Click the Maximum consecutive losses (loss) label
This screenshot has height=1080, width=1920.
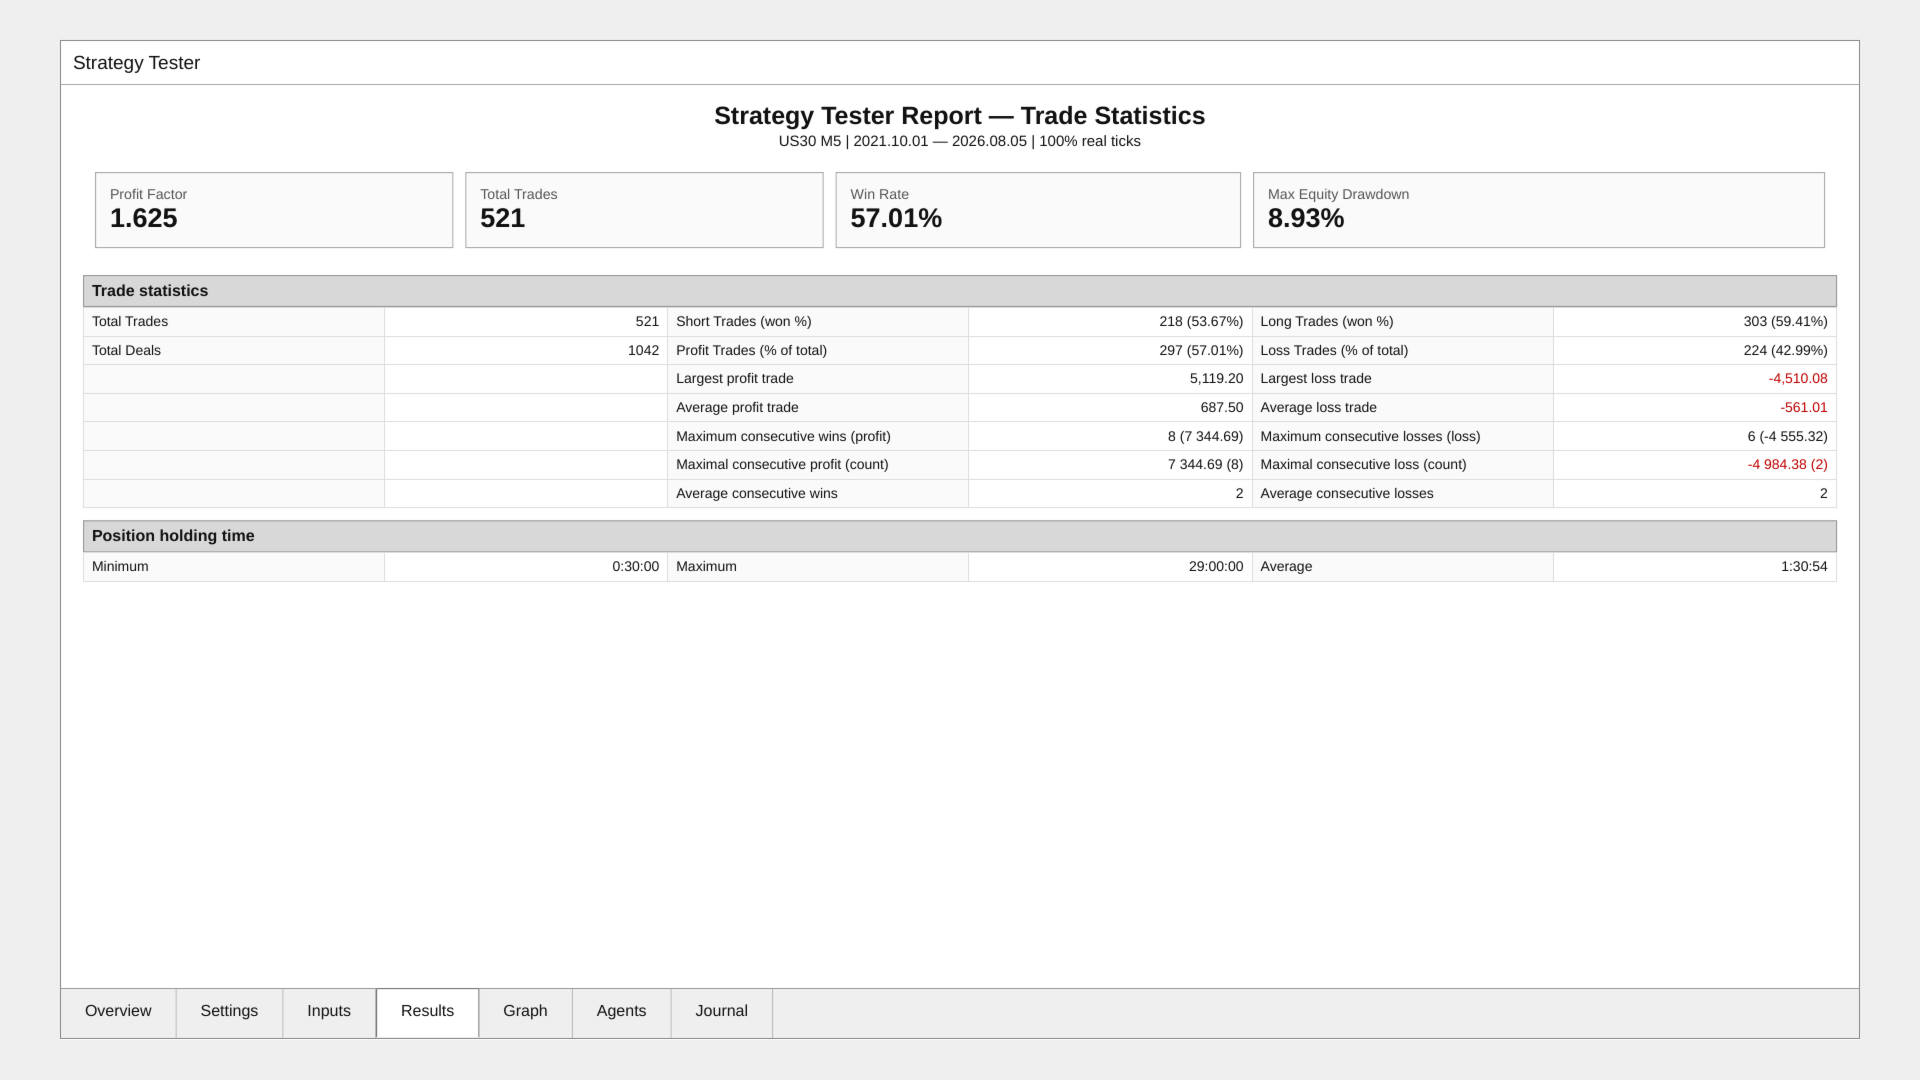[1370, 437]
